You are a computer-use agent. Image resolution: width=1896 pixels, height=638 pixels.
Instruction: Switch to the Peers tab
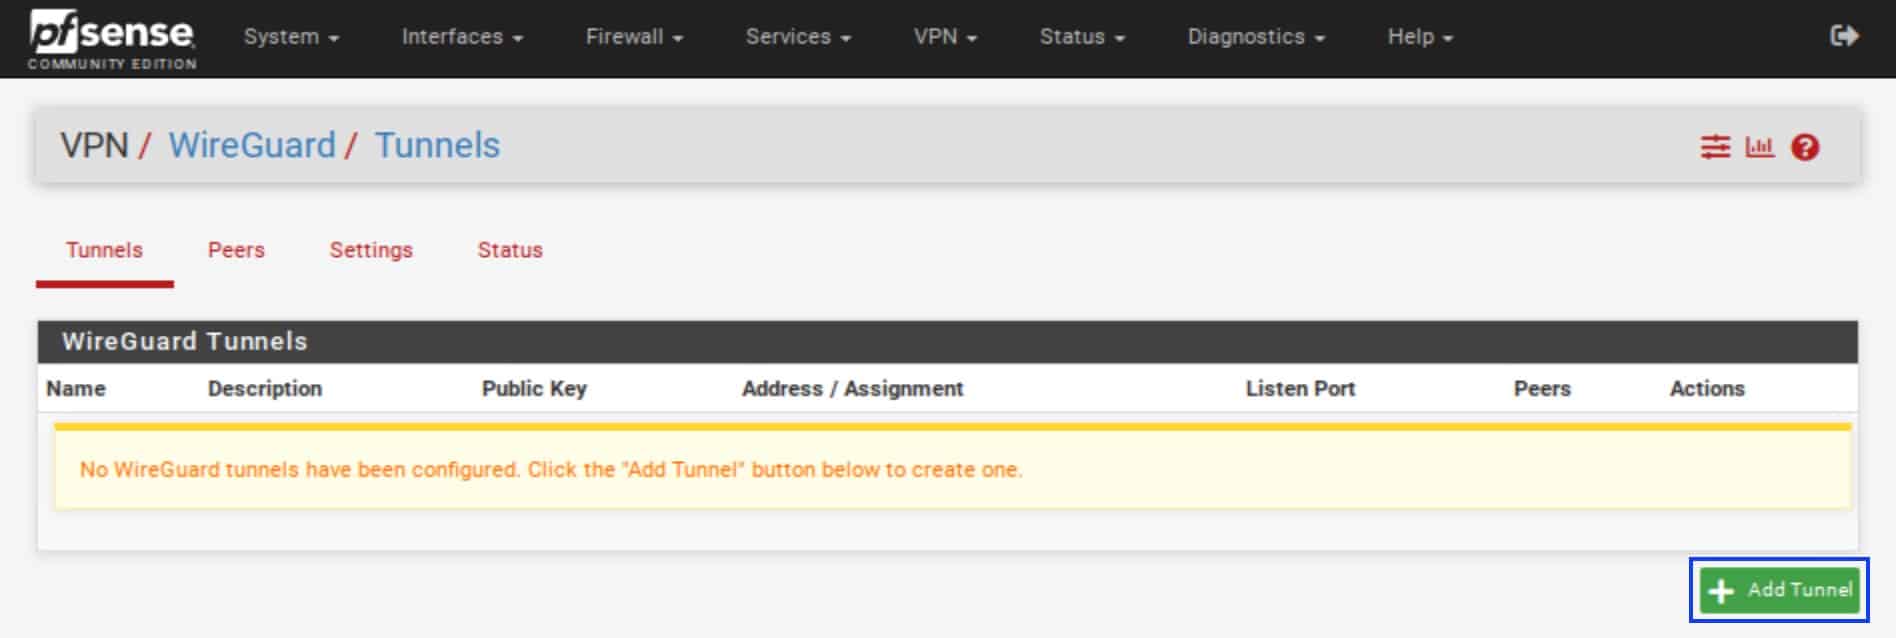point(236,250)
